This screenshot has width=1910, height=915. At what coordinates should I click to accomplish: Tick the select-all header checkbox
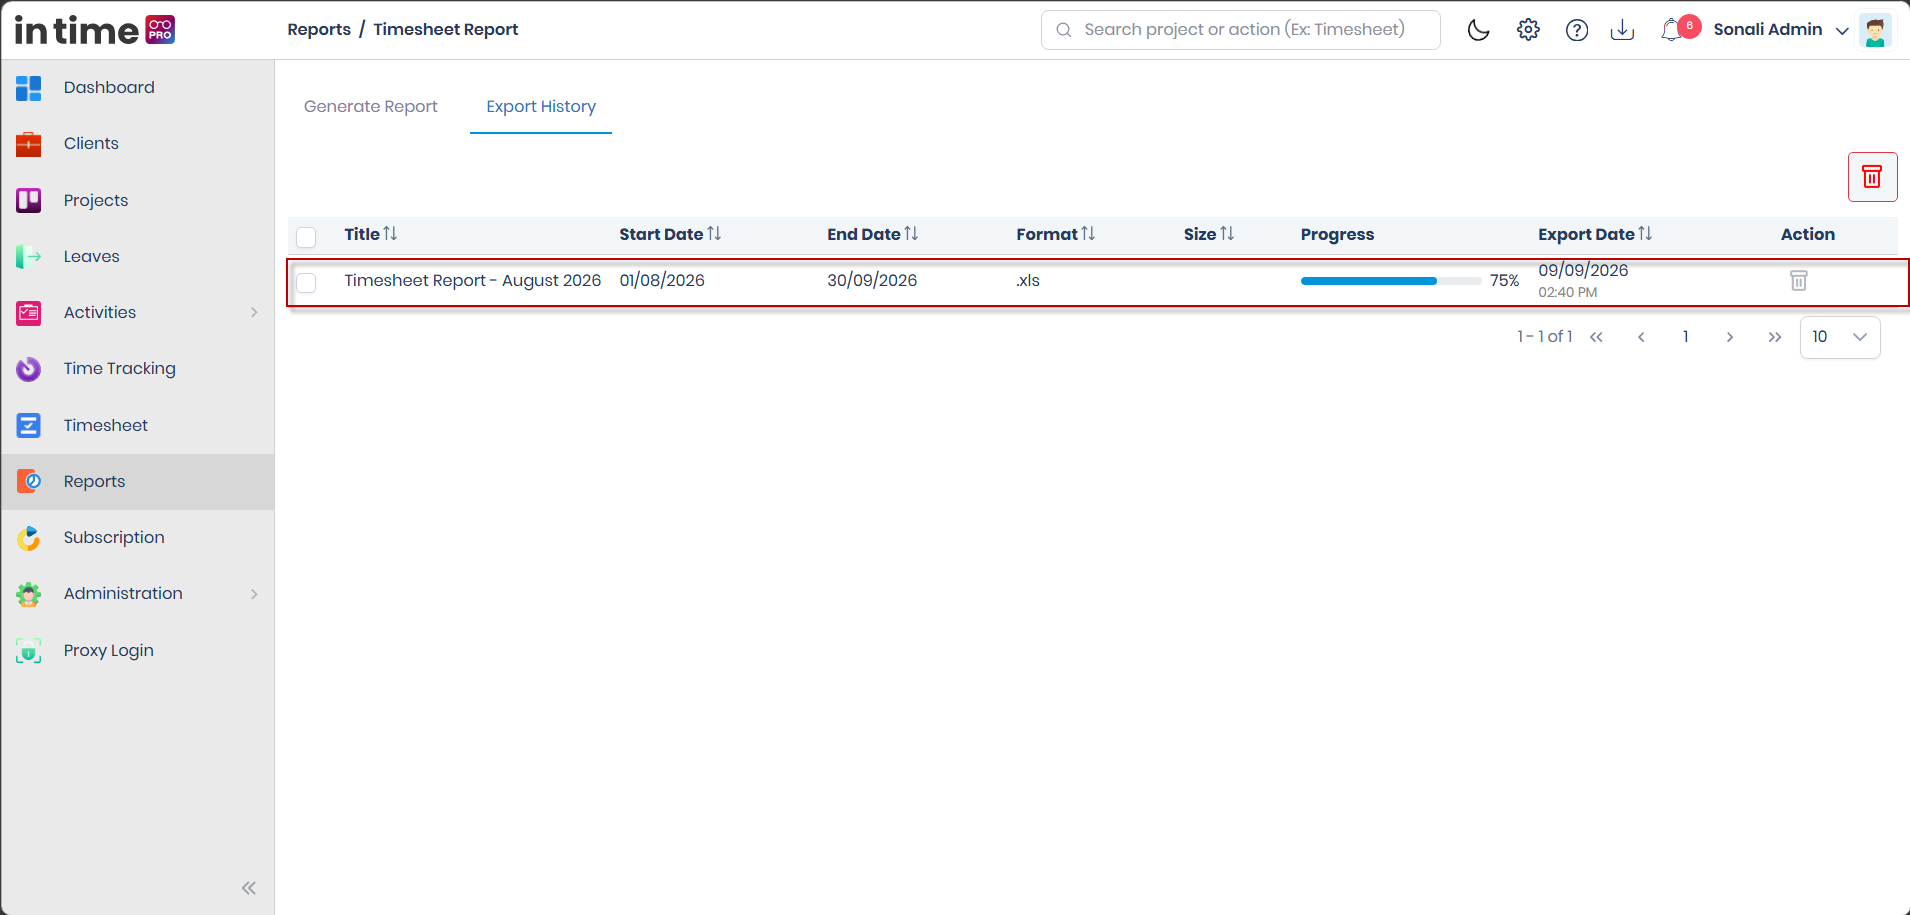306,237
